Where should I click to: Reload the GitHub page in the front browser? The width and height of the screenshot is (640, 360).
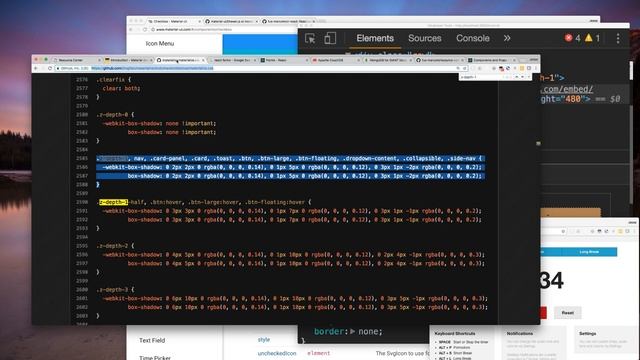50,68
